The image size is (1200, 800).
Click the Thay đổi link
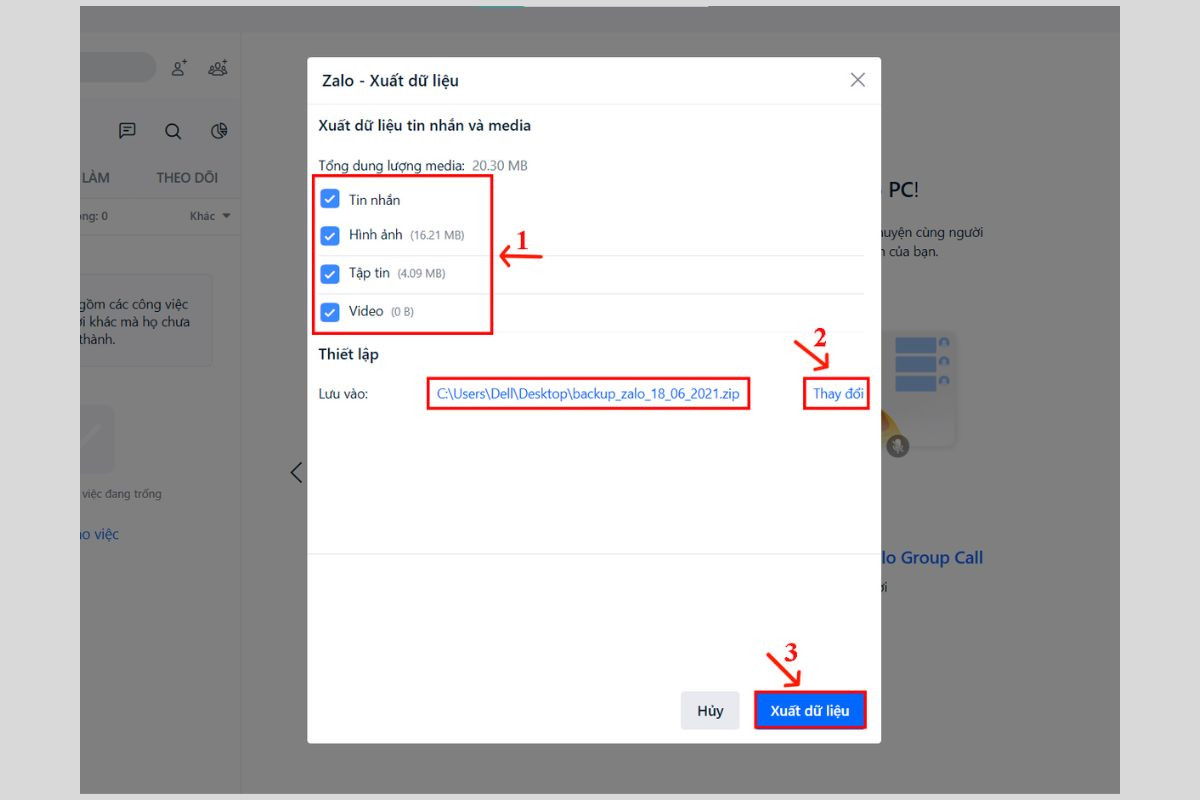(838, 394)
